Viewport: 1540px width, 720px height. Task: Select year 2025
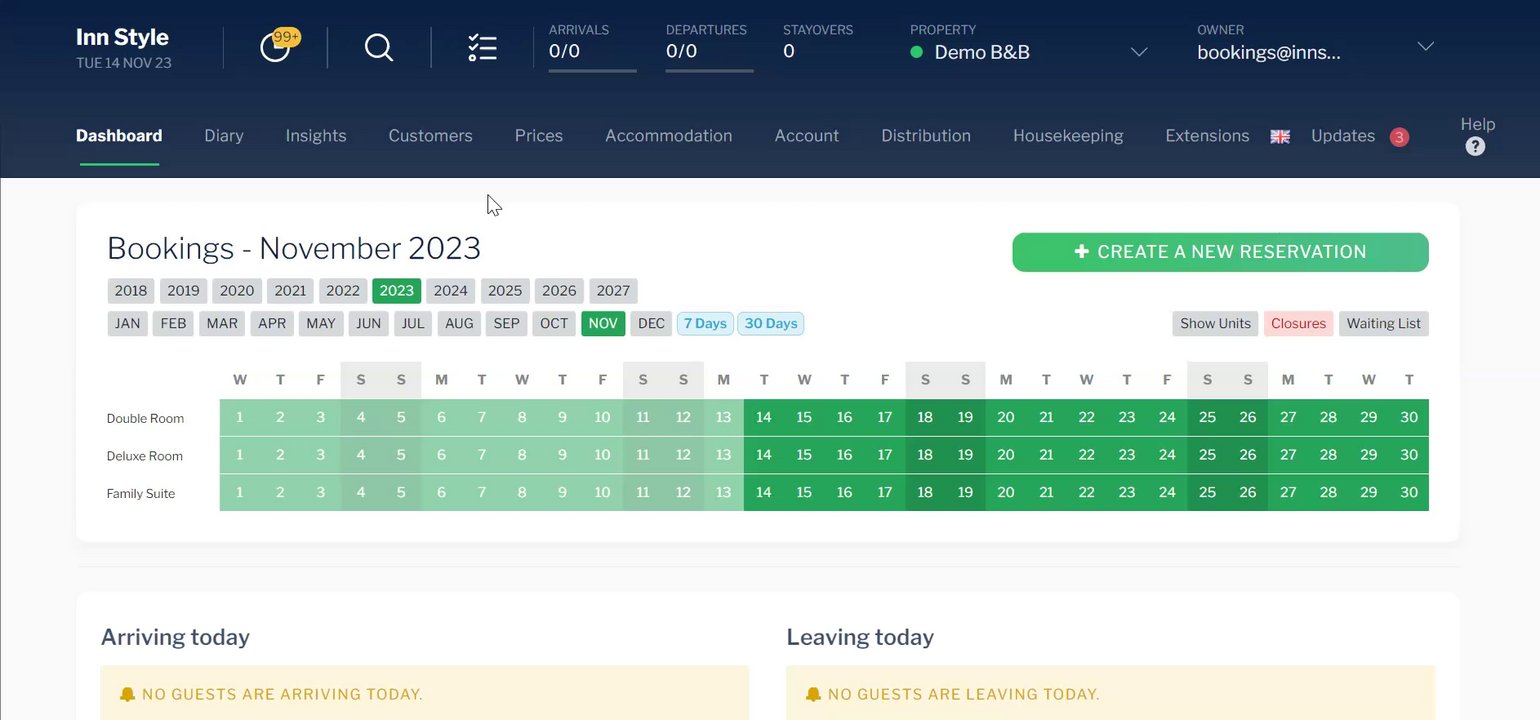(505, 291)
